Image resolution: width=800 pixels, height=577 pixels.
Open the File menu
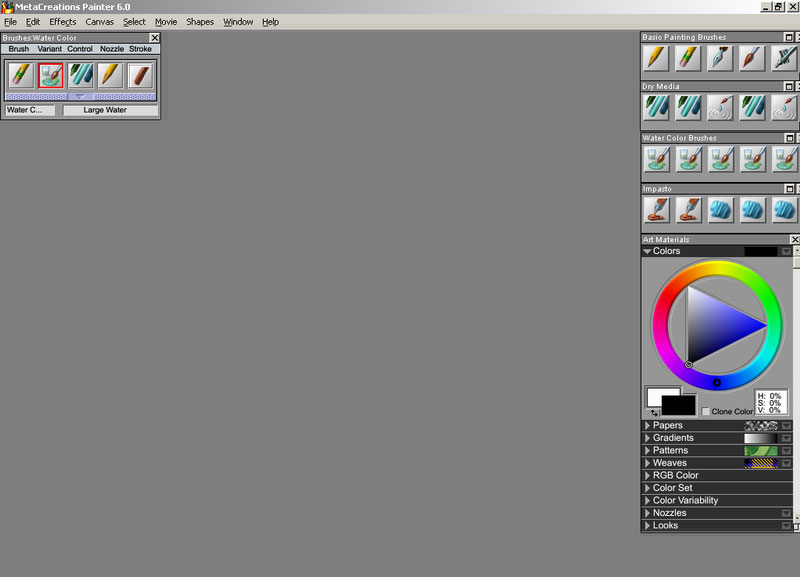coord(10,22)
